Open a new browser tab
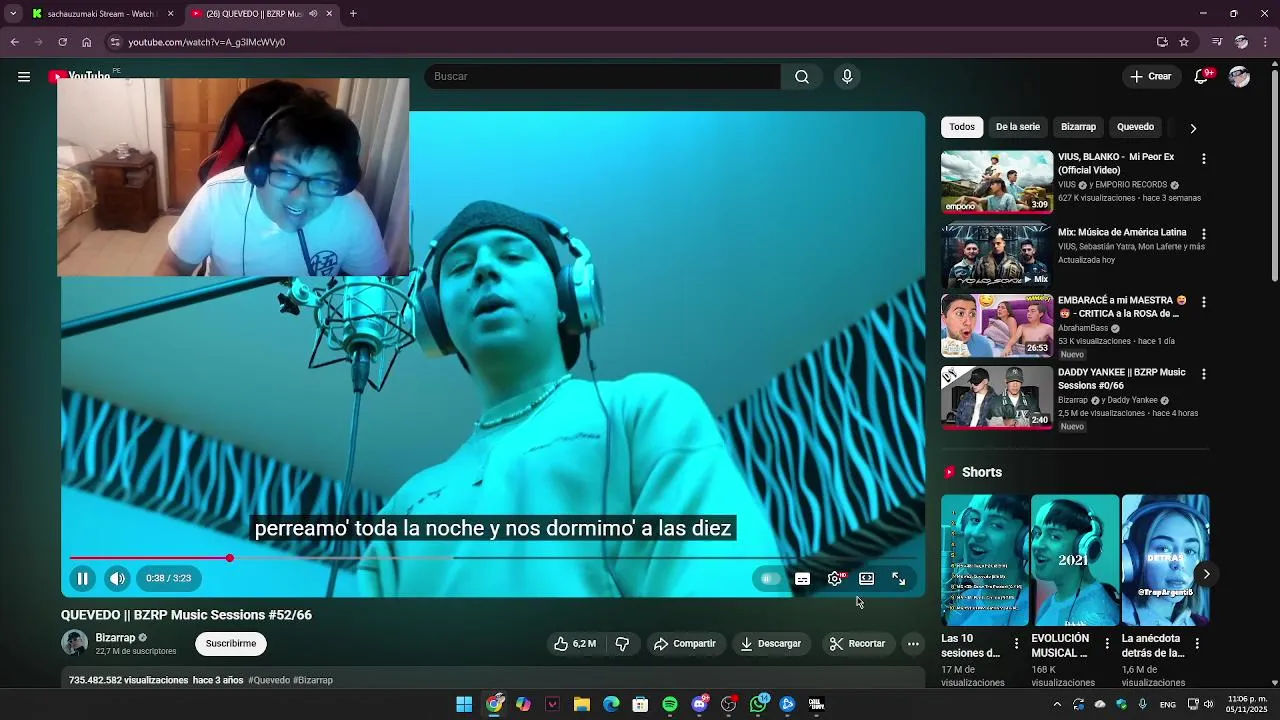 click(353, 14)
